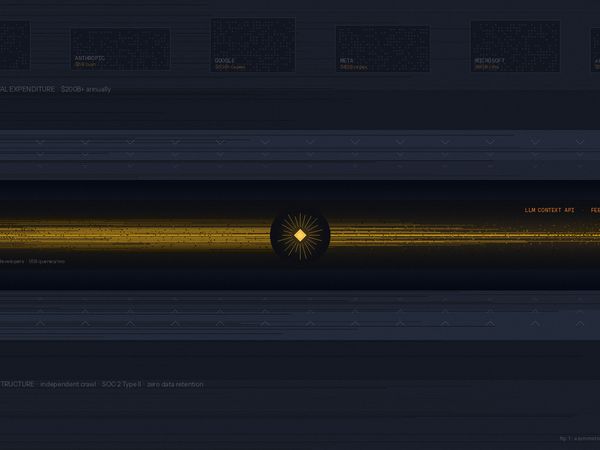Screen dimensions: 600x450
Task: Click the down chevron above LLM CONTEXT API
Action: tap(534, 143)
